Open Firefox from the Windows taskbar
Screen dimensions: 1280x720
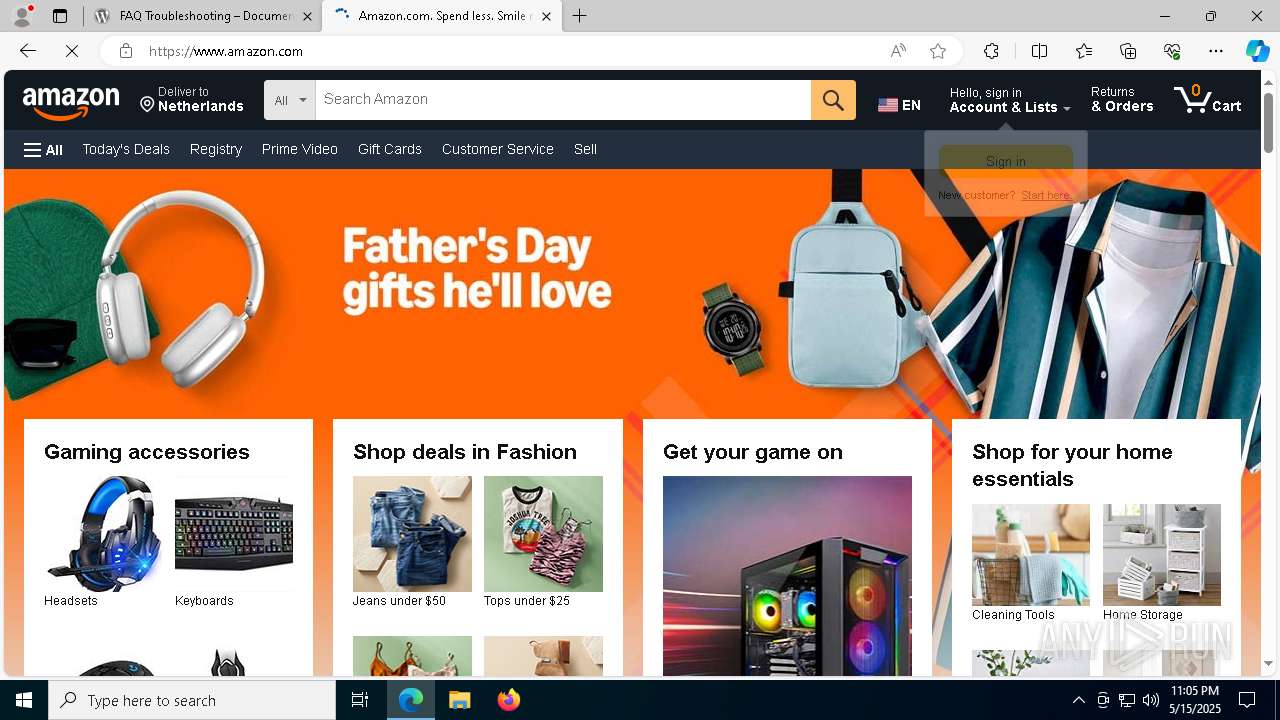(509, 700)
